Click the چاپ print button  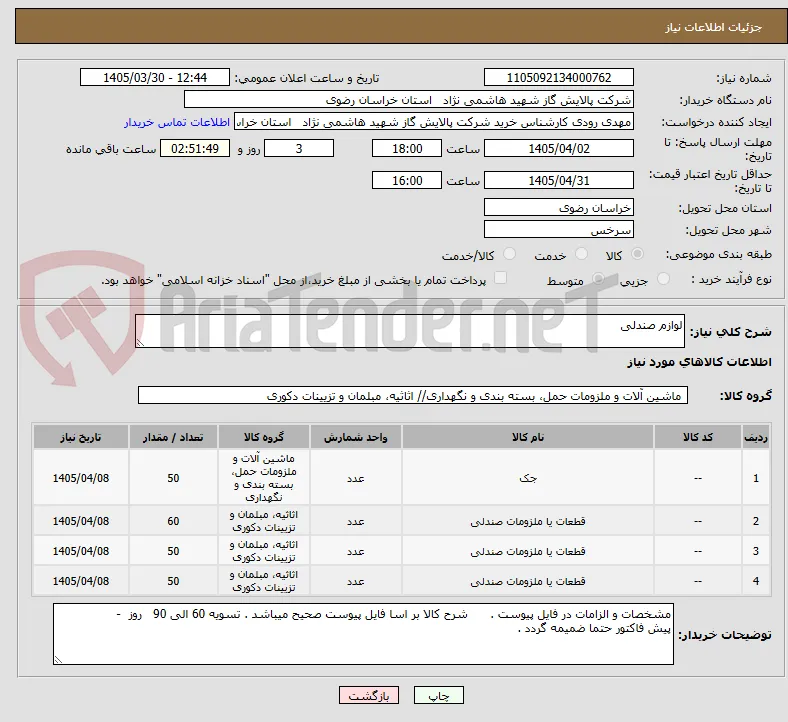tap(439, 695)
